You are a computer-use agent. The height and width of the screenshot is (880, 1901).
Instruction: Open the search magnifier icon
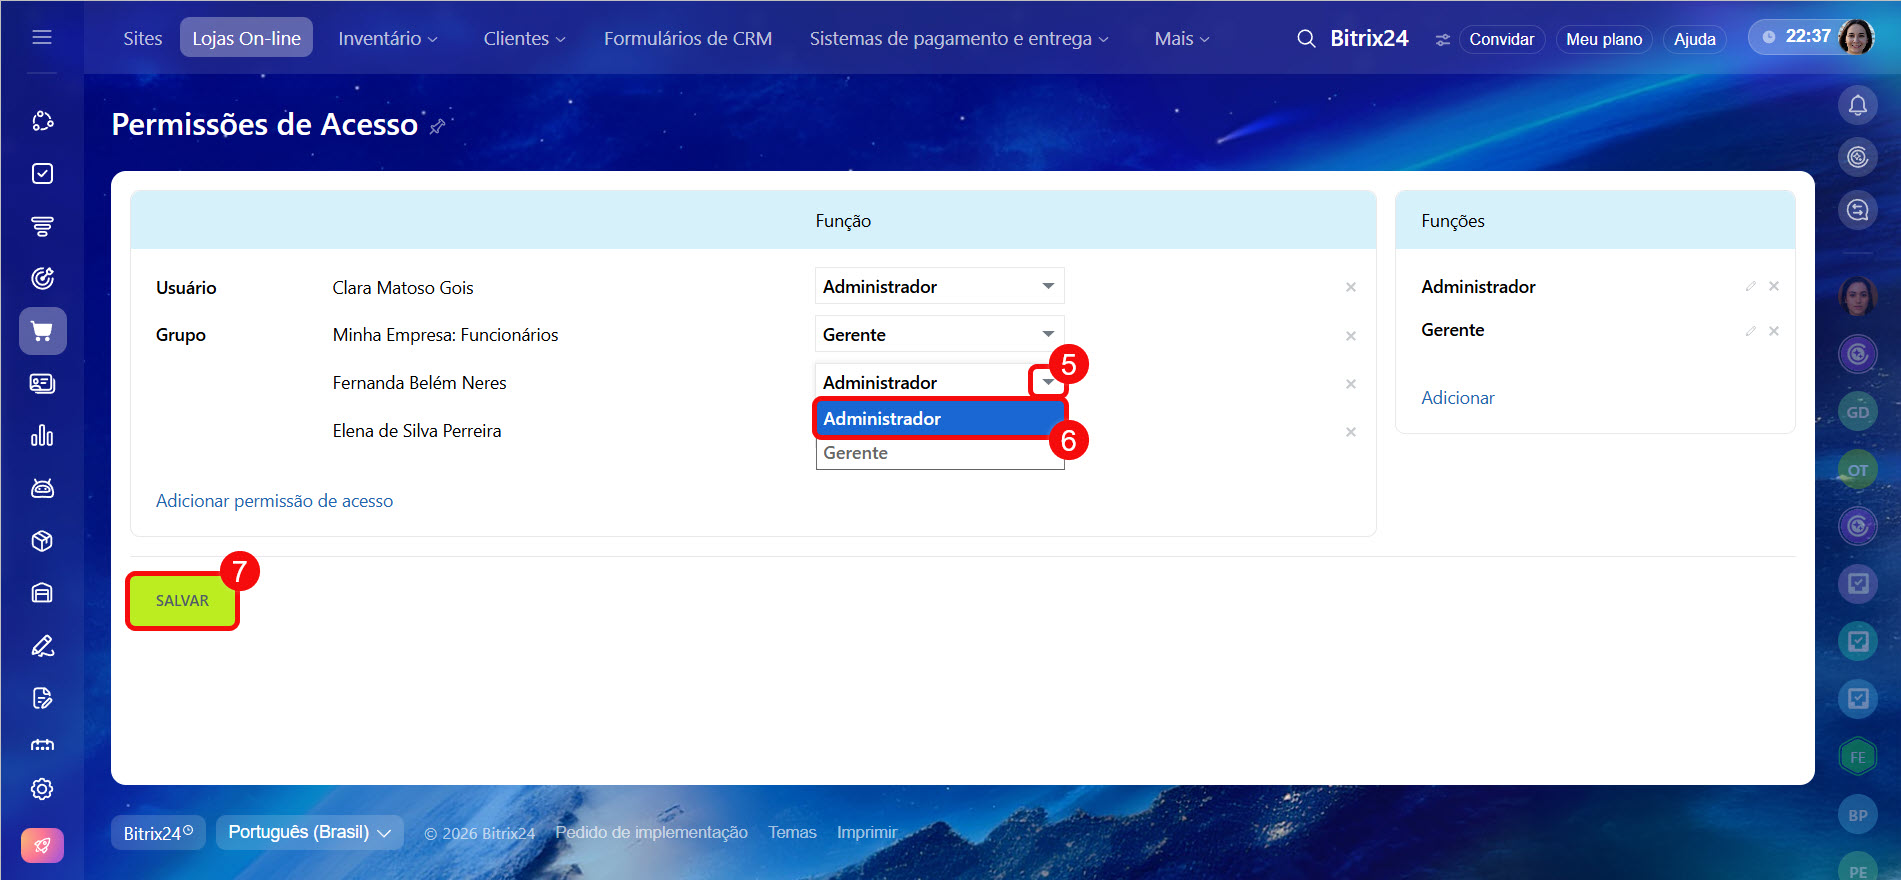click(1306, 39)
